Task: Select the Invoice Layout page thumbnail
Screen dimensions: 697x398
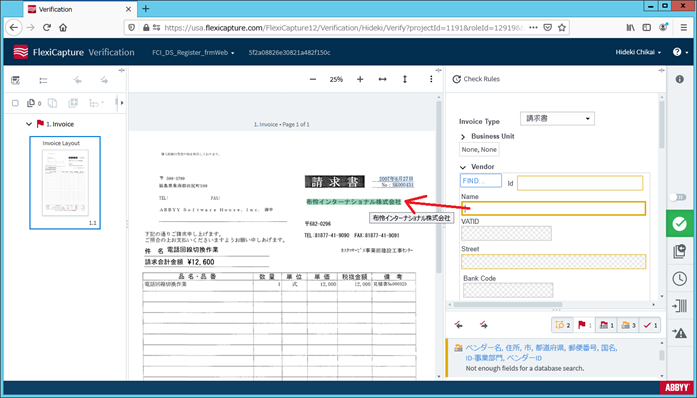Action: pyautogui.click(x=65, y=182)
